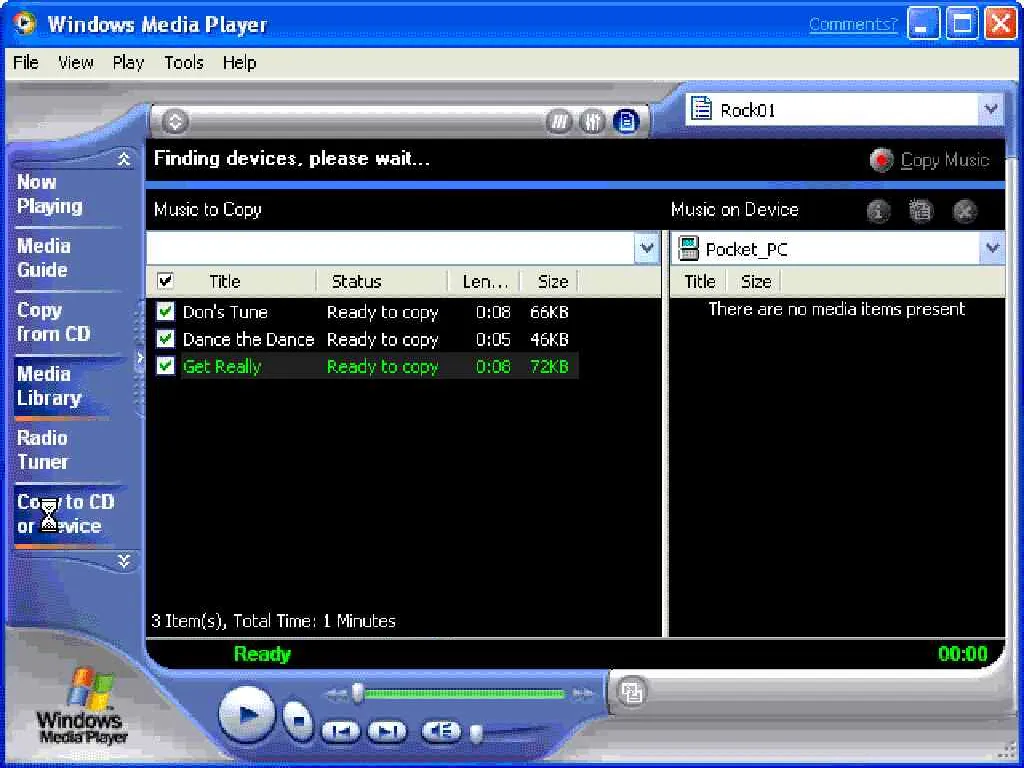Viewport: 1024px width, 768px height.
Task: Open the Rock01 playlist dropdown
Action: pyautogui.click(x=991, y=109)
